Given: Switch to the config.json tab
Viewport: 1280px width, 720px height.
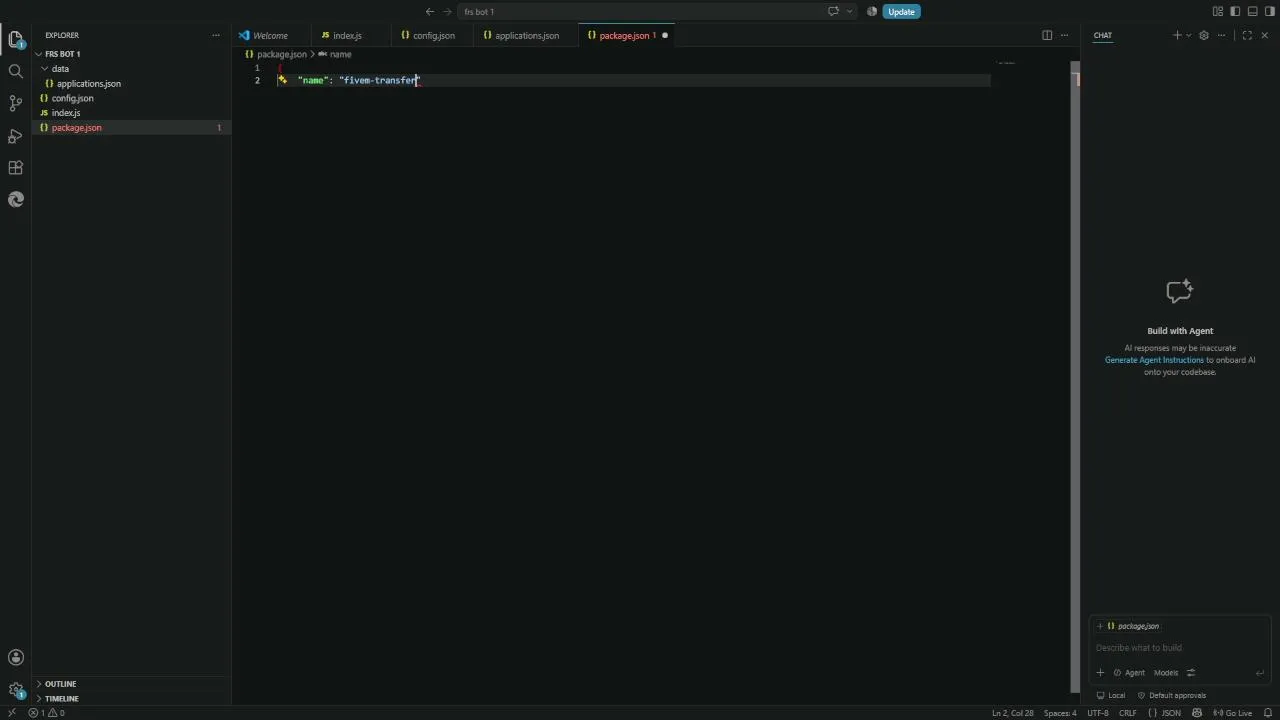Looking at the screenshot, I should pyautogui.click(x=433, y=35).
